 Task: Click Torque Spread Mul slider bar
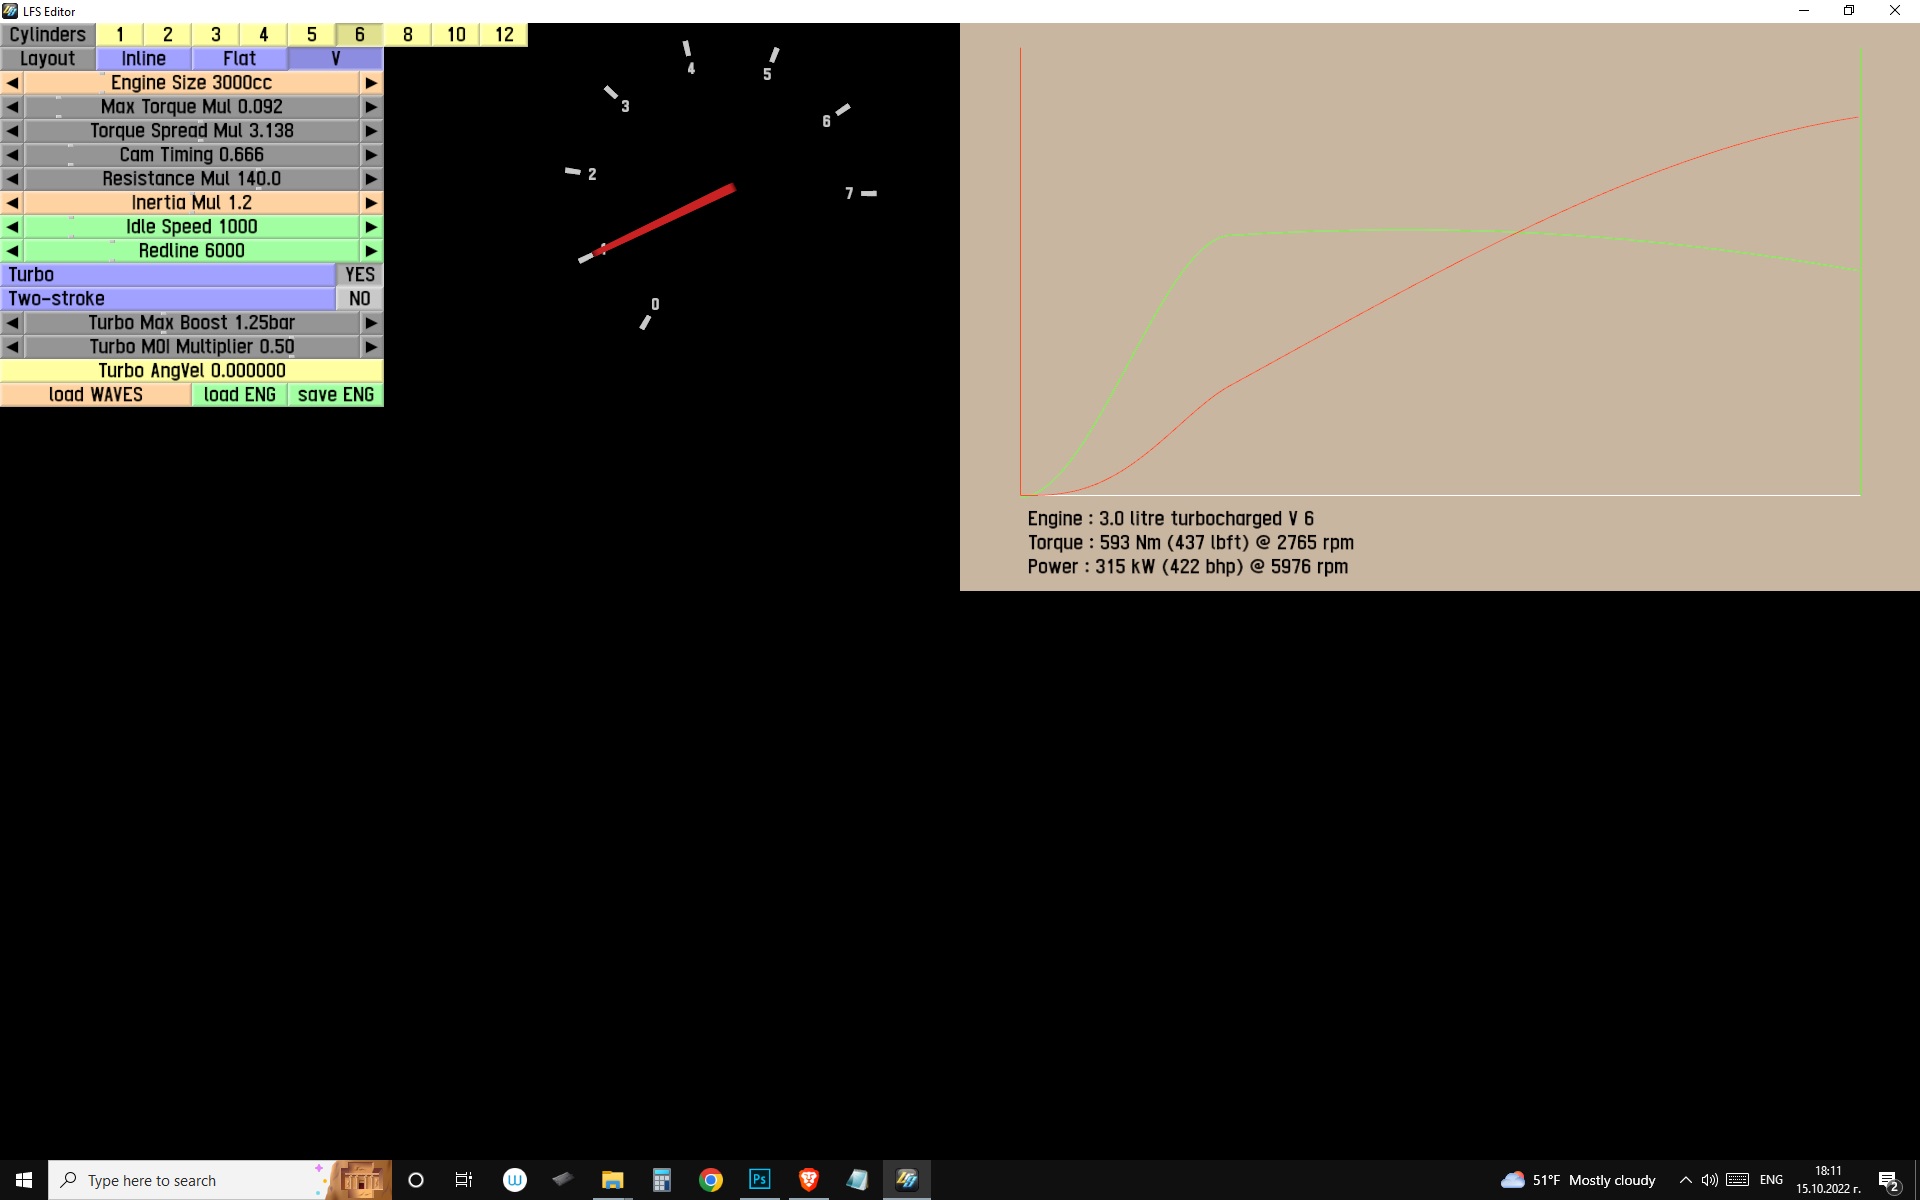[x=191, y=131]
